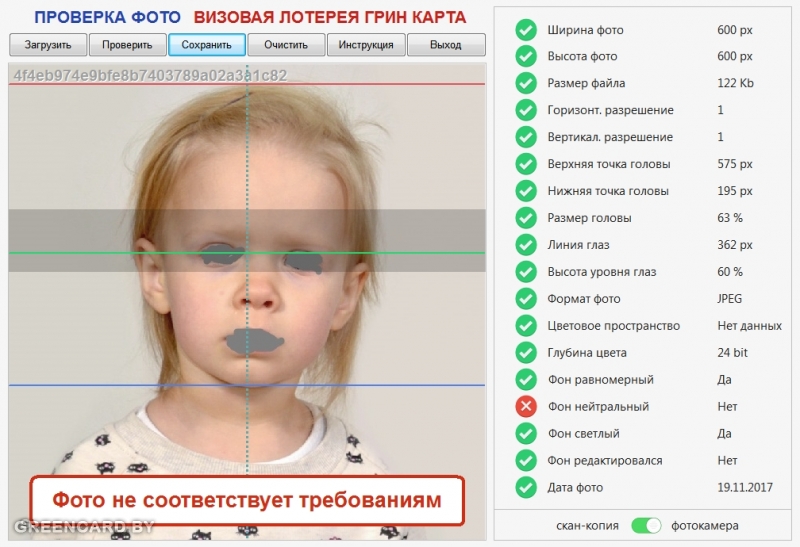This screenshot has height=547, width=800.
Task: Click the green check icon for Размер файла
Action: coord(526,83)
